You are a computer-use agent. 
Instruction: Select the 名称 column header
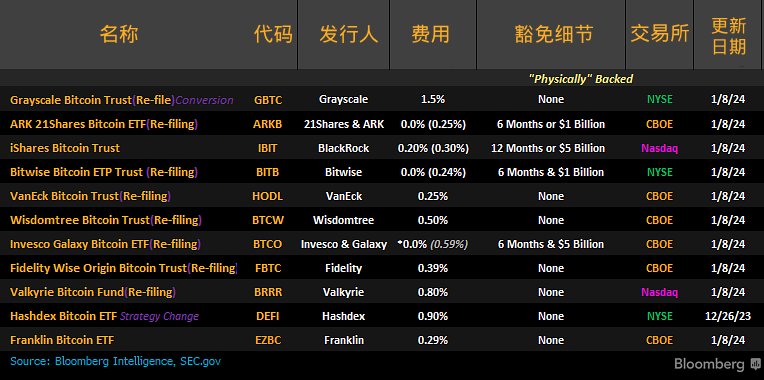pos(119,35)
